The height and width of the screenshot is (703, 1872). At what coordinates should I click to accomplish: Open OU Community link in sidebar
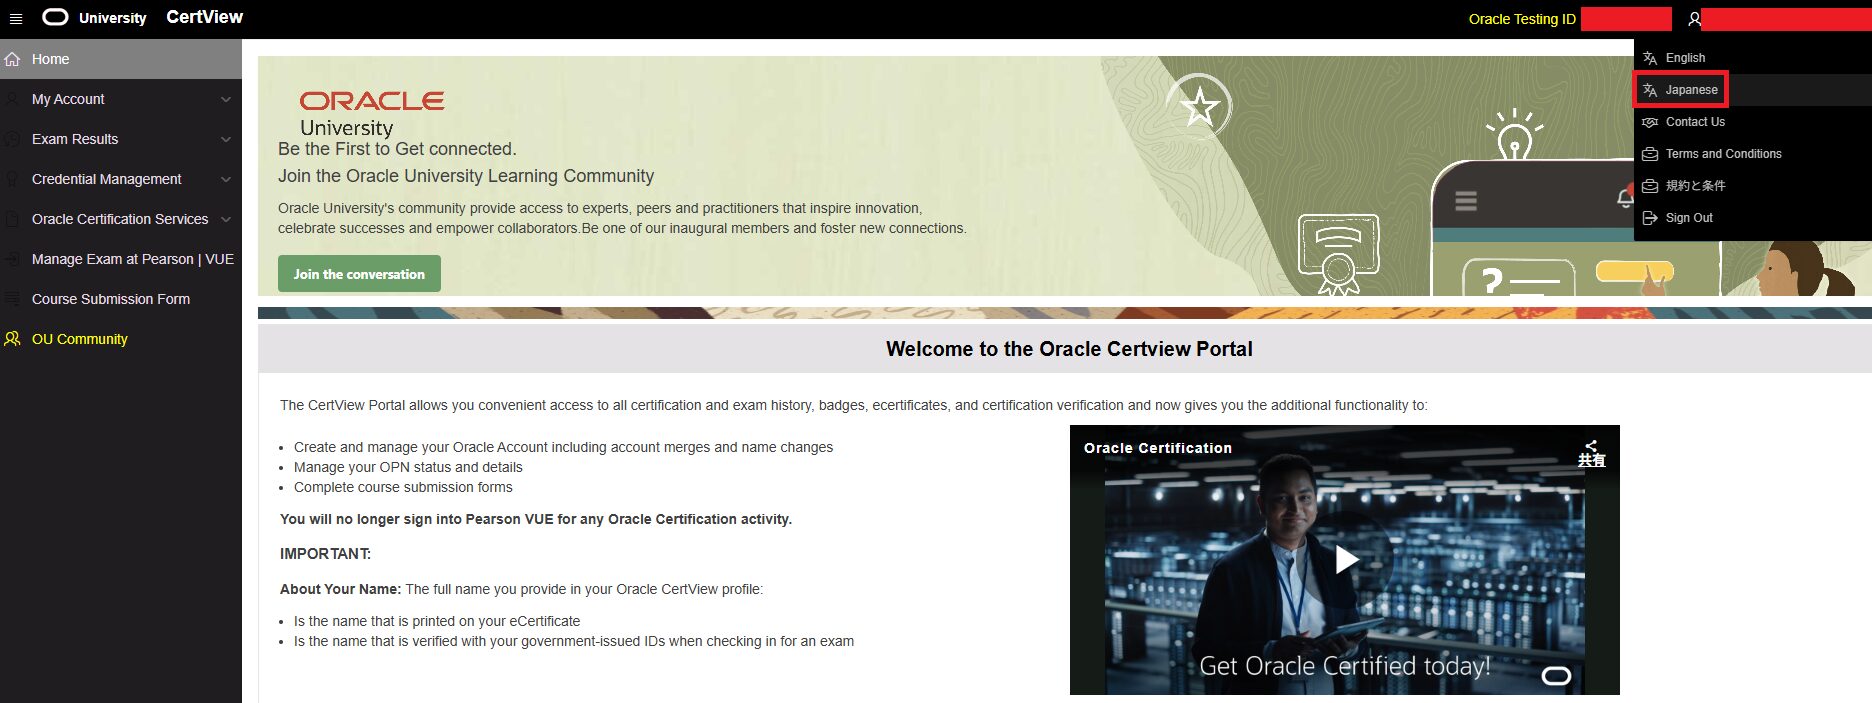point(121,339)
